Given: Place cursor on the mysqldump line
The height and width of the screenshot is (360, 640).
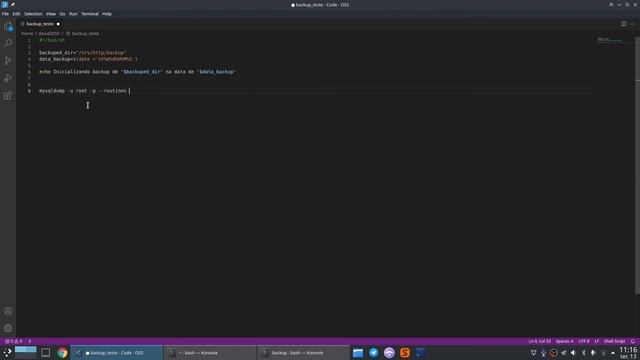Looking at the screenshot, I should [83, 91].
